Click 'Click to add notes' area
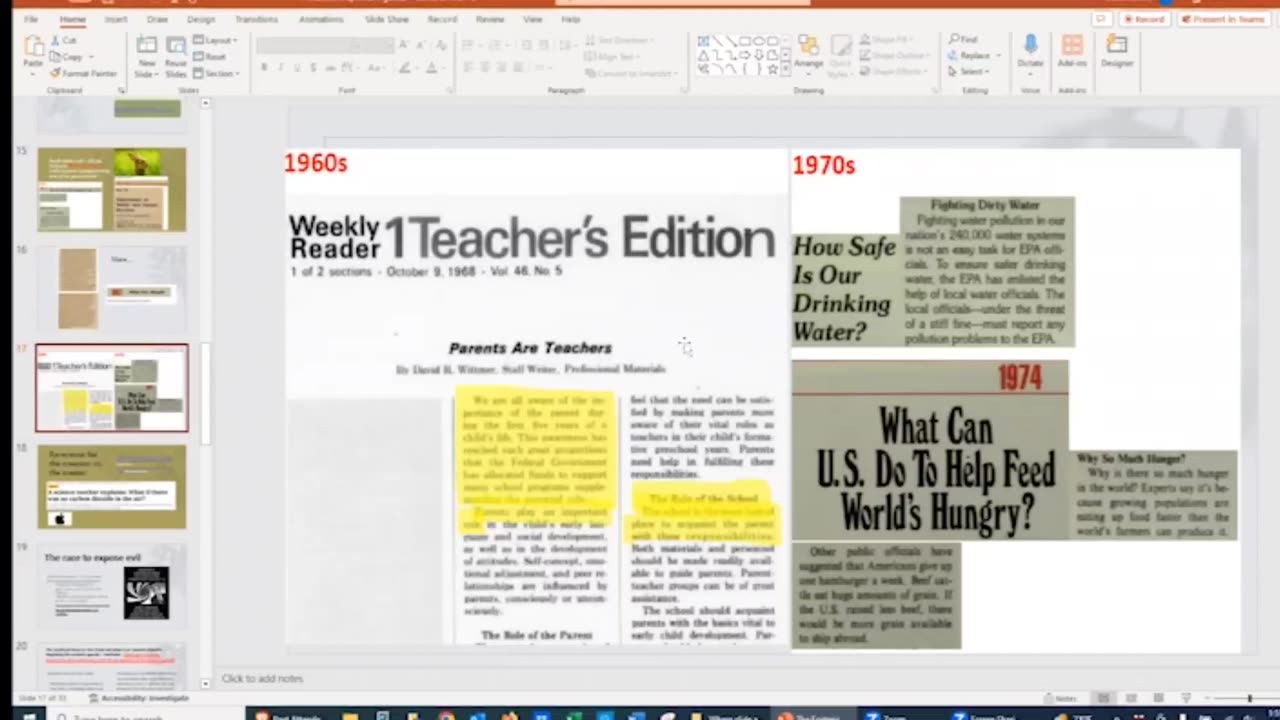This screenshot has width=1280, height=720. coord(262,678)
